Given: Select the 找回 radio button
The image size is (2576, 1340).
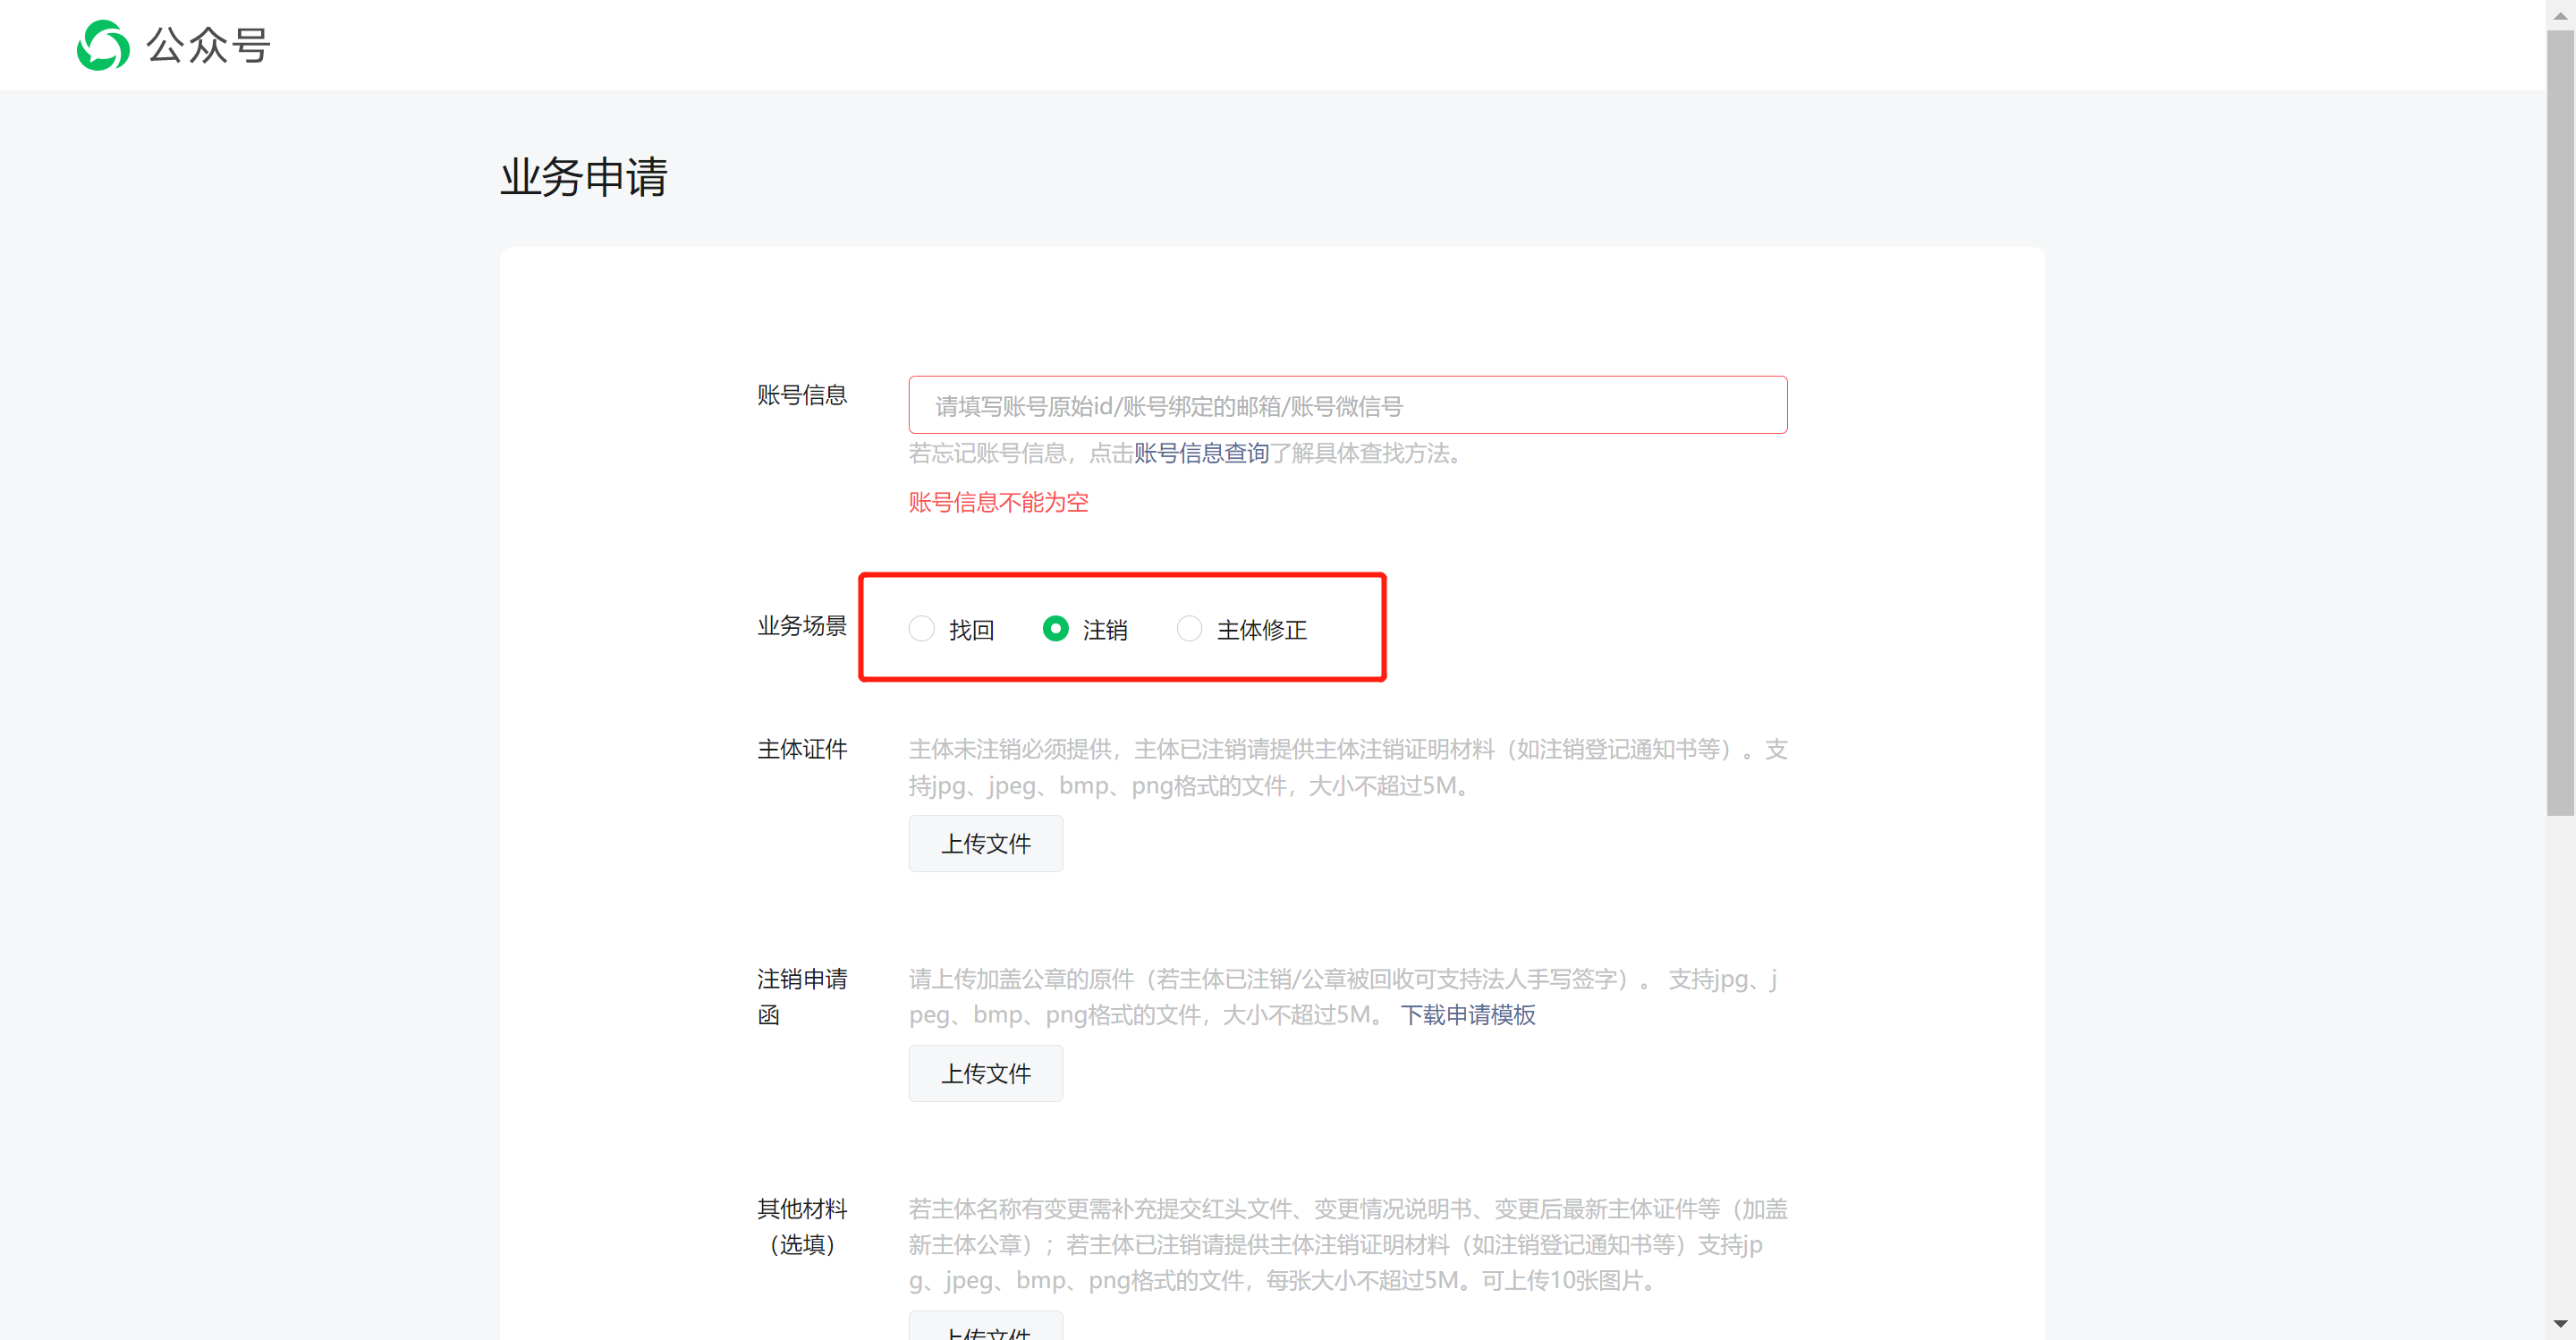Looking at the screenshot, I should 921,628.
